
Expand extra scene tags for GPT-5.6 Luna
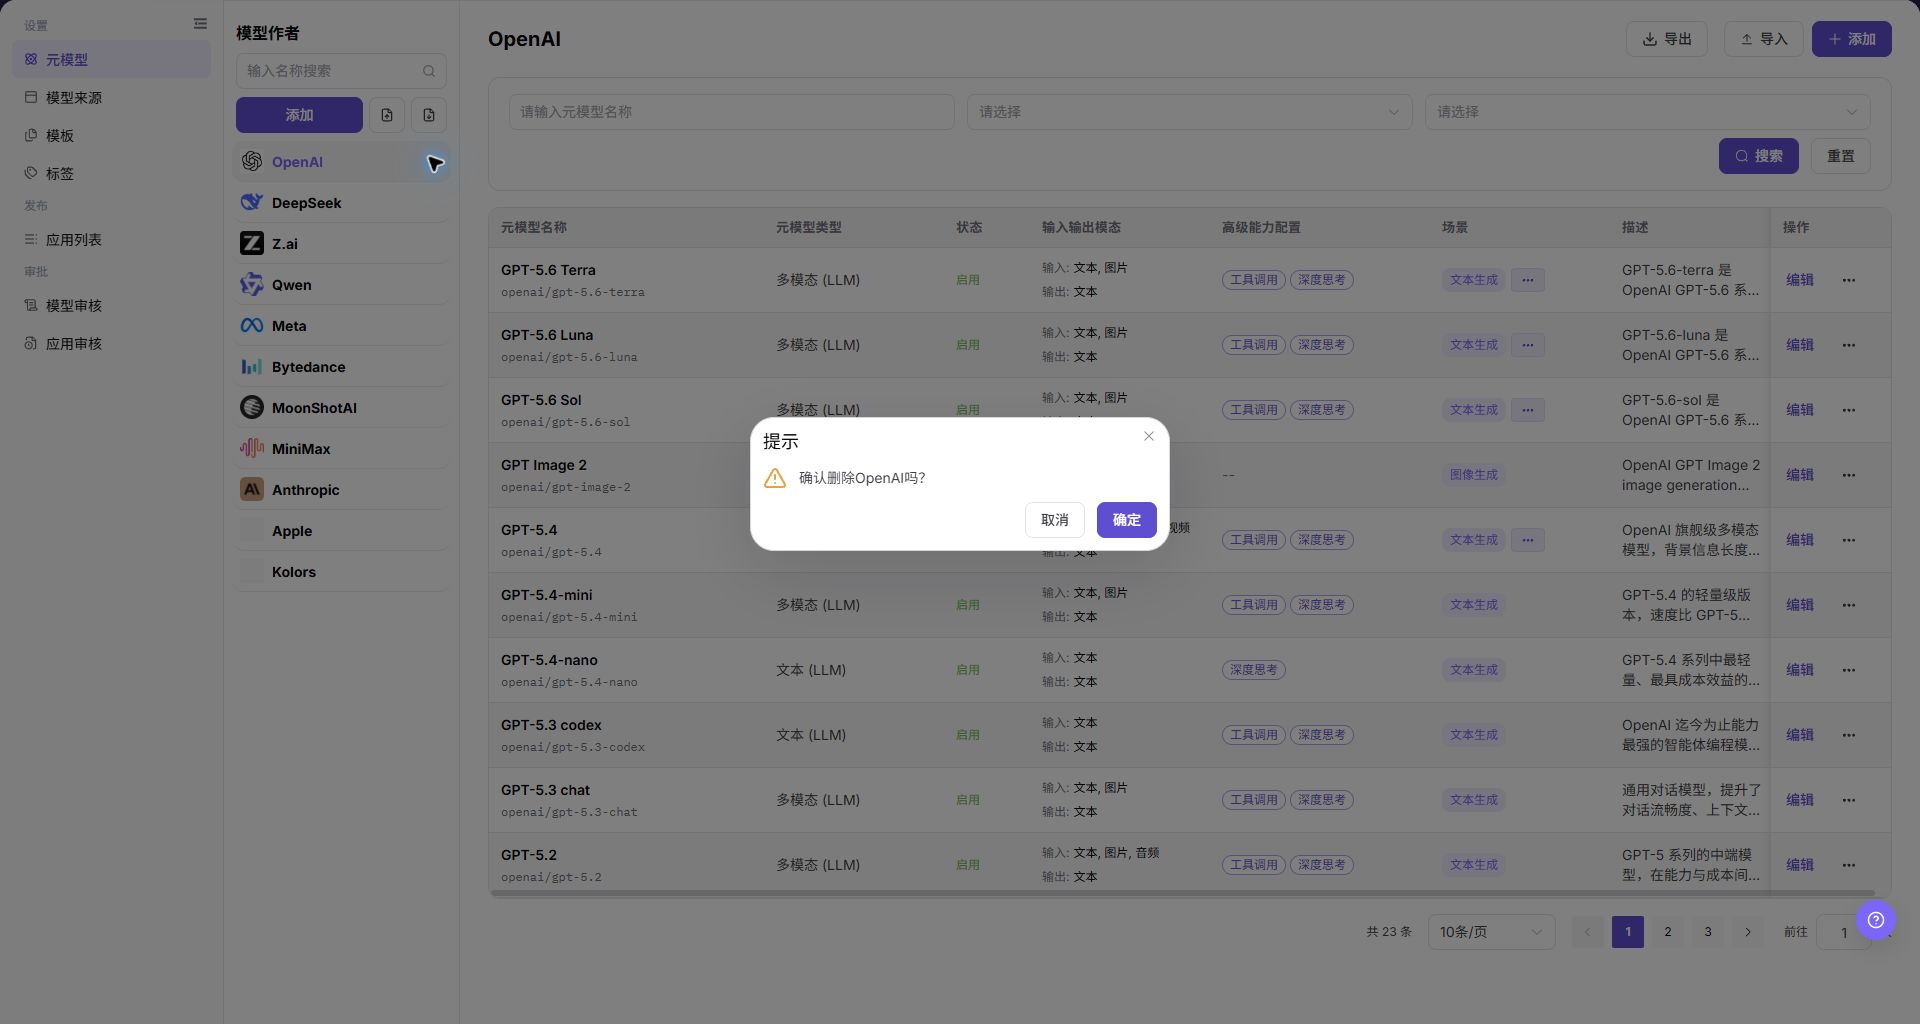point(1528,345)
